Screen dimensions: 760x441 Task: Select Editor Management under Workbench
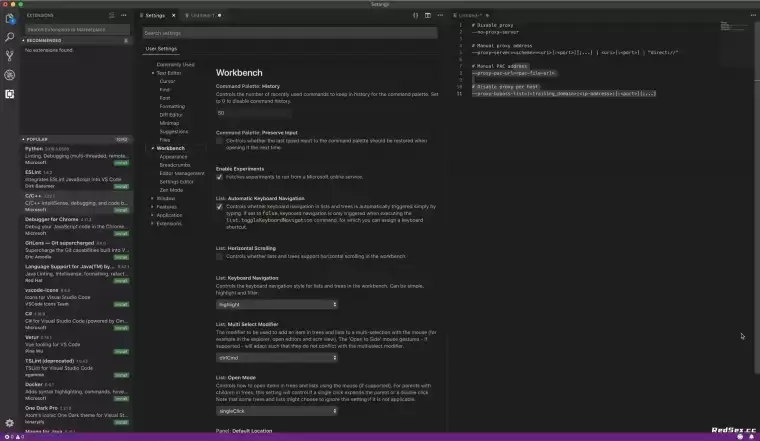coord(182,173)
